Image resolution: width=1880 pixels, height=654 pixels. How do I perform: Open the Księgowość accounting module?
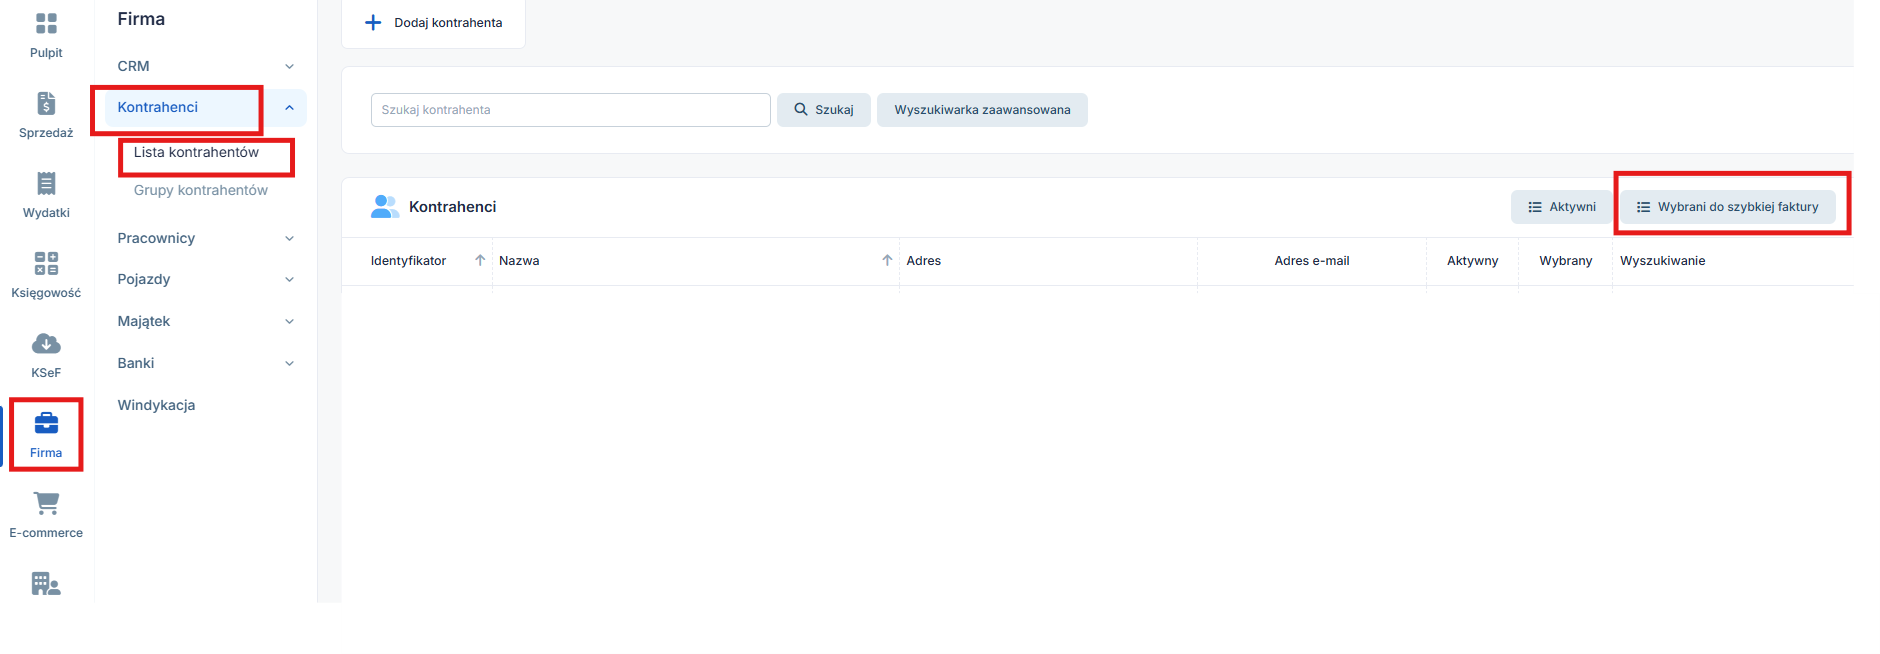[46, 264]
